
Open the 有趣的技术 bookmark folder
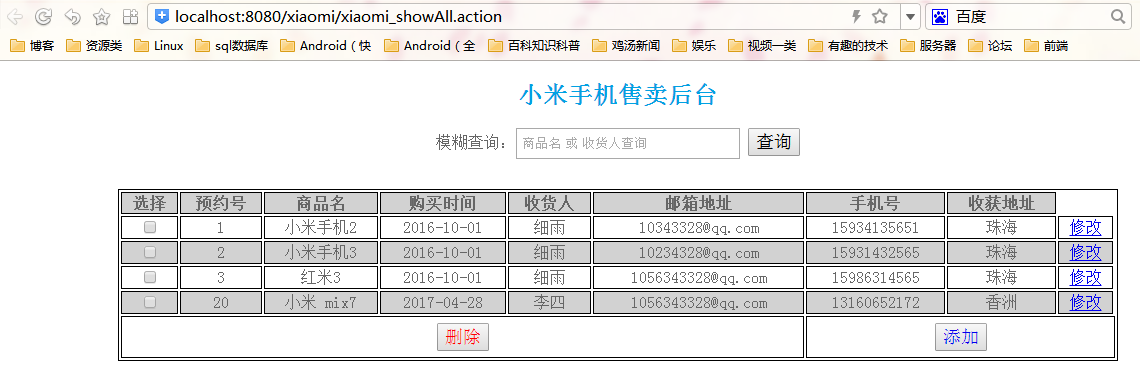(x=848, y=46)
